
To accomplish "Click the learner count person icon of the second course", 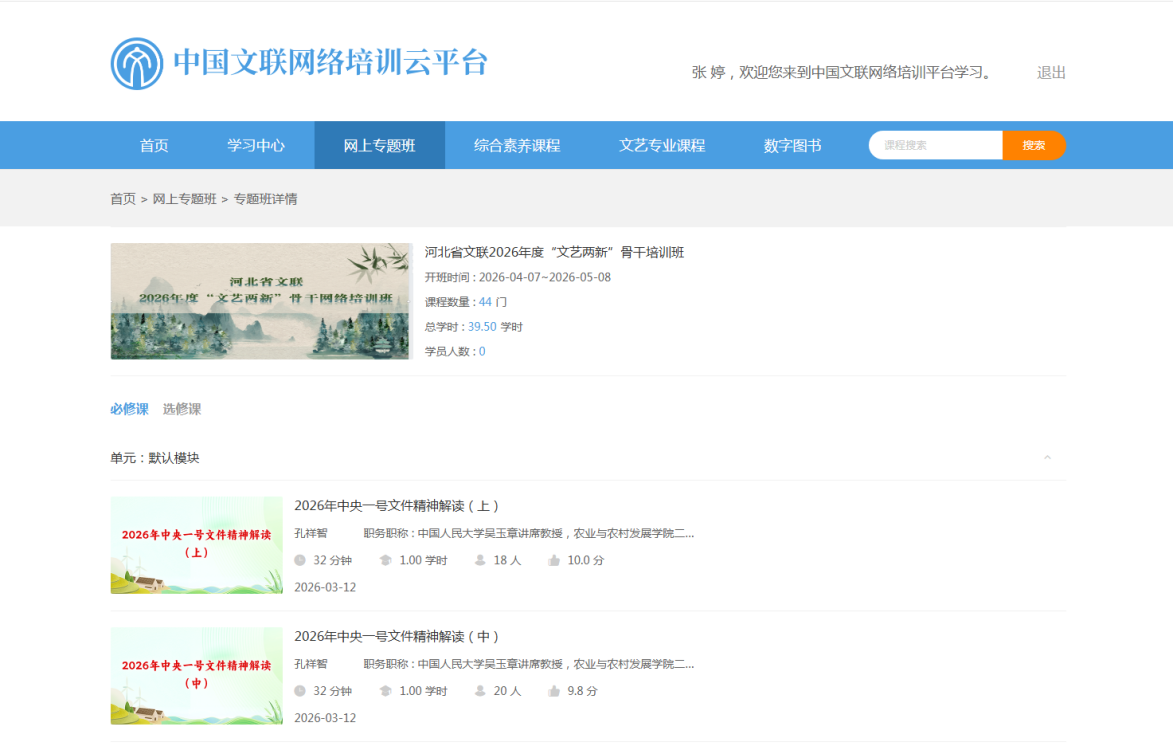I will 480,691.
